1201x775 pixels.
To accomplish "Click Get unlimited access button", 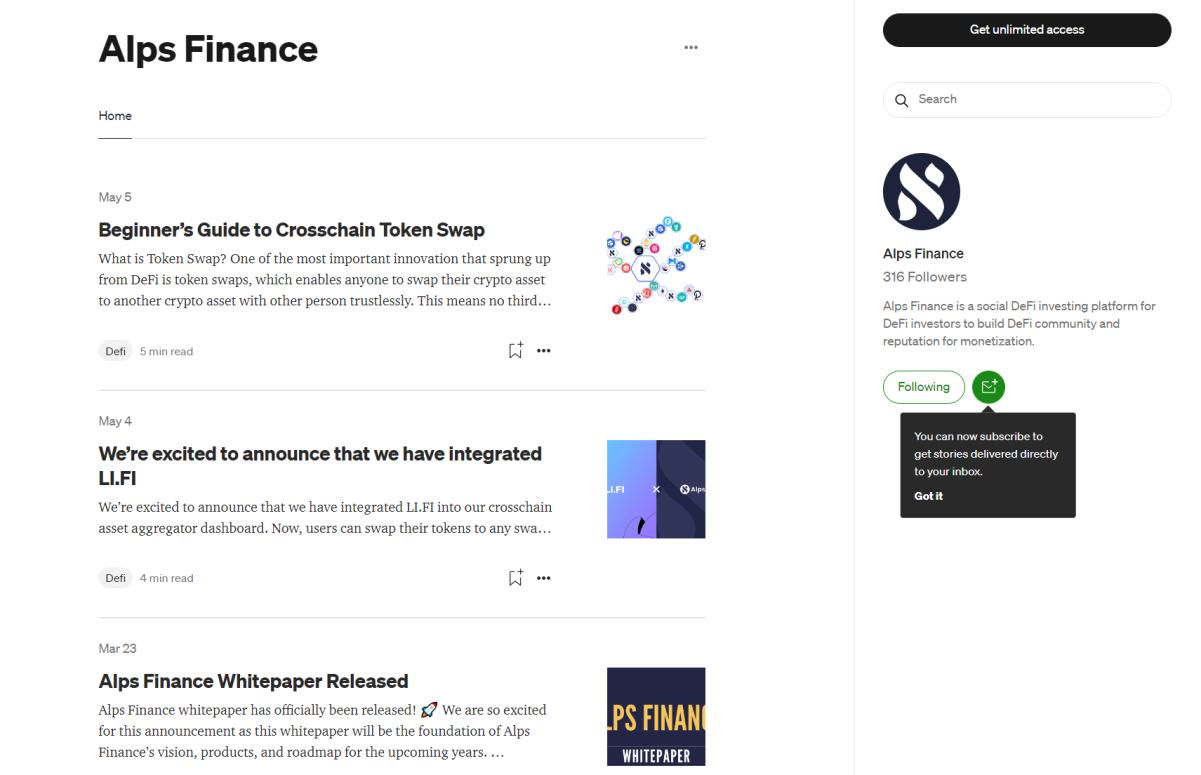I will [1027, 30].
